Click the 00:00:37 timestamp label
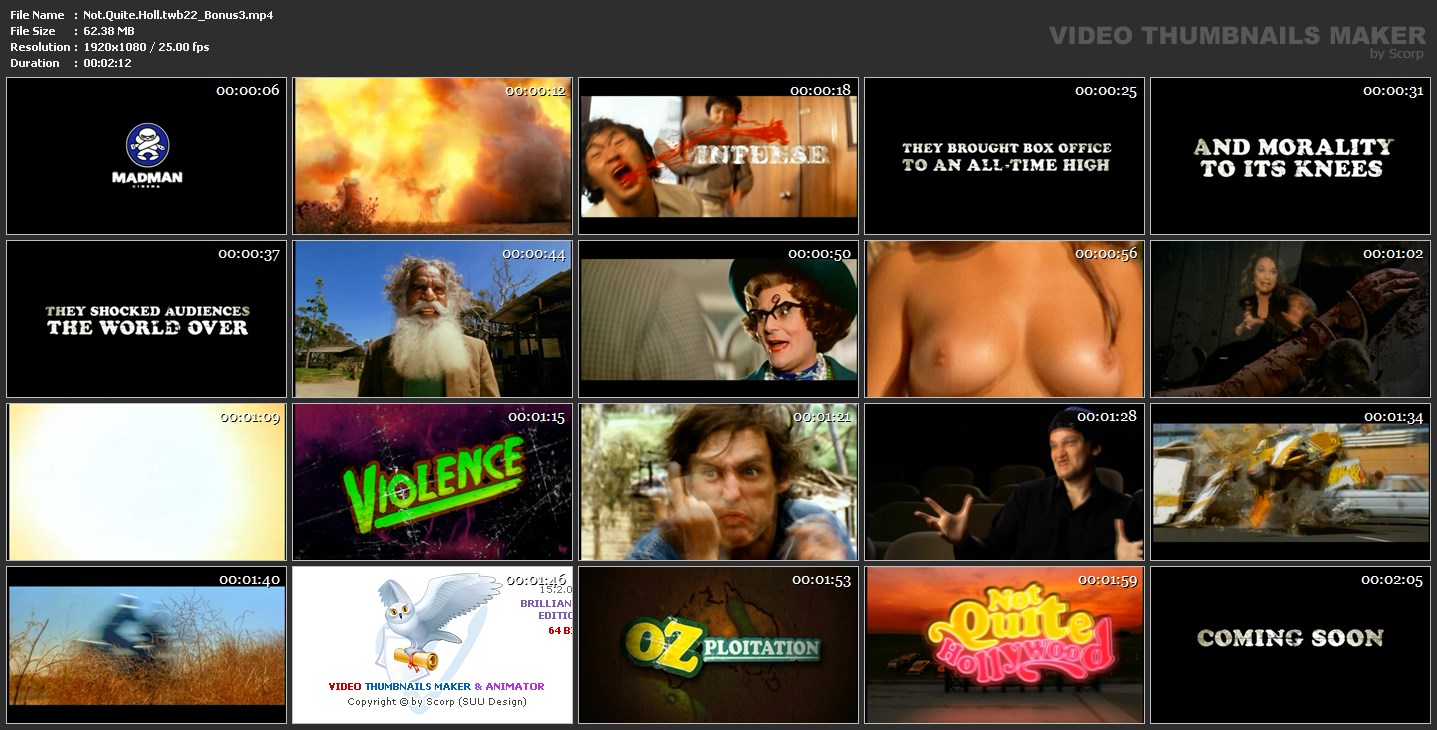 click(x=249, y=253)
